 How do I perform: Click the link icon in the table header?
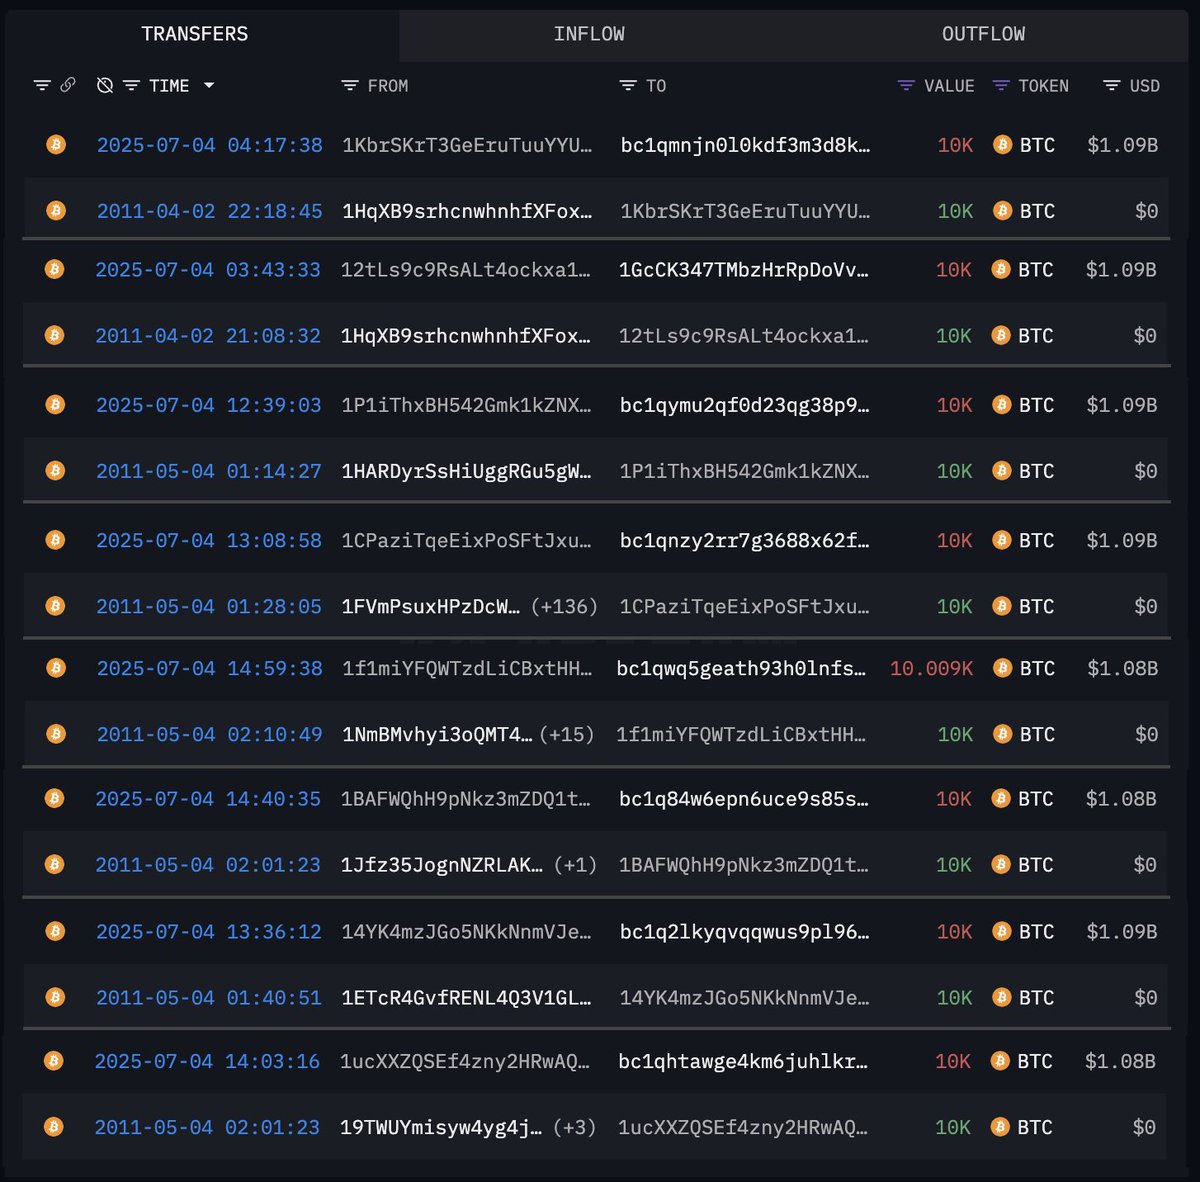point(68,85)
